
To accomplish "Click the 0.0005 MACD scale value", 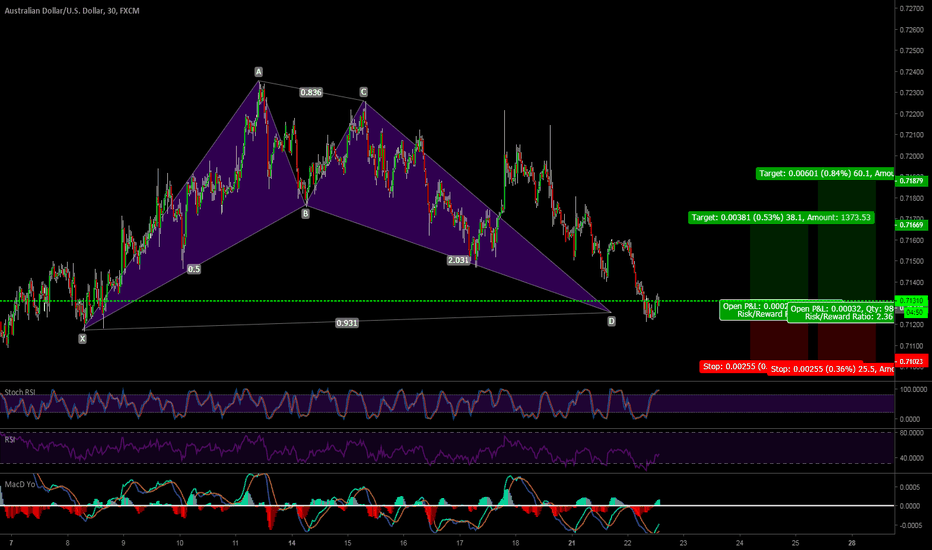I will 910,487.
